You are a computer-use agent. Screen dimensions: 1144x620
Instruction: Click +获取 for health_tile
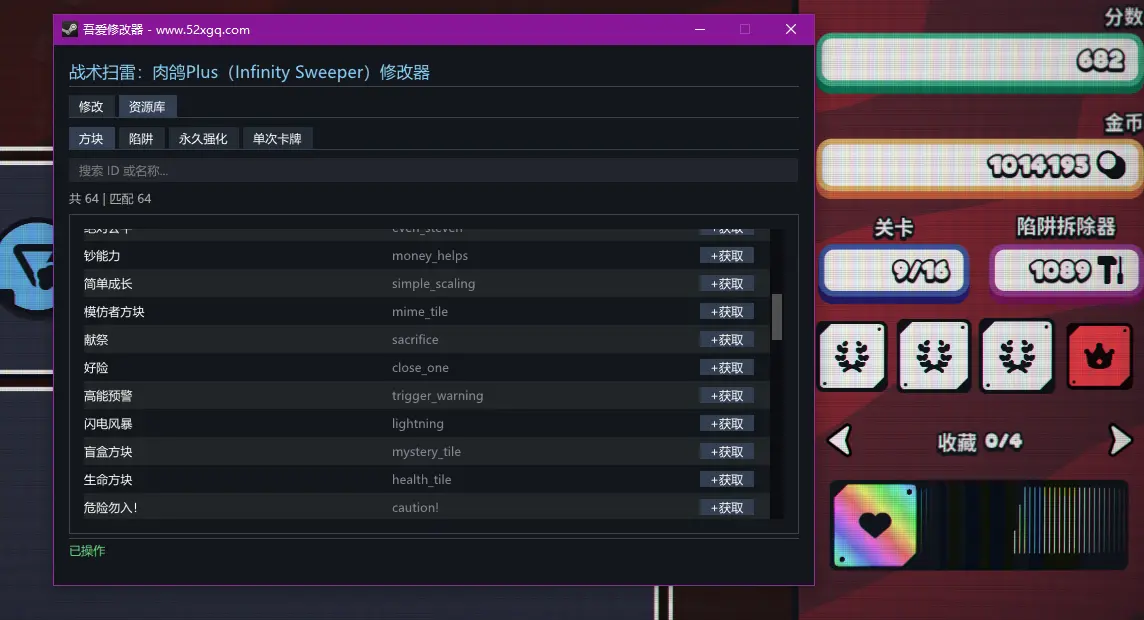click(x=727, y=480)
